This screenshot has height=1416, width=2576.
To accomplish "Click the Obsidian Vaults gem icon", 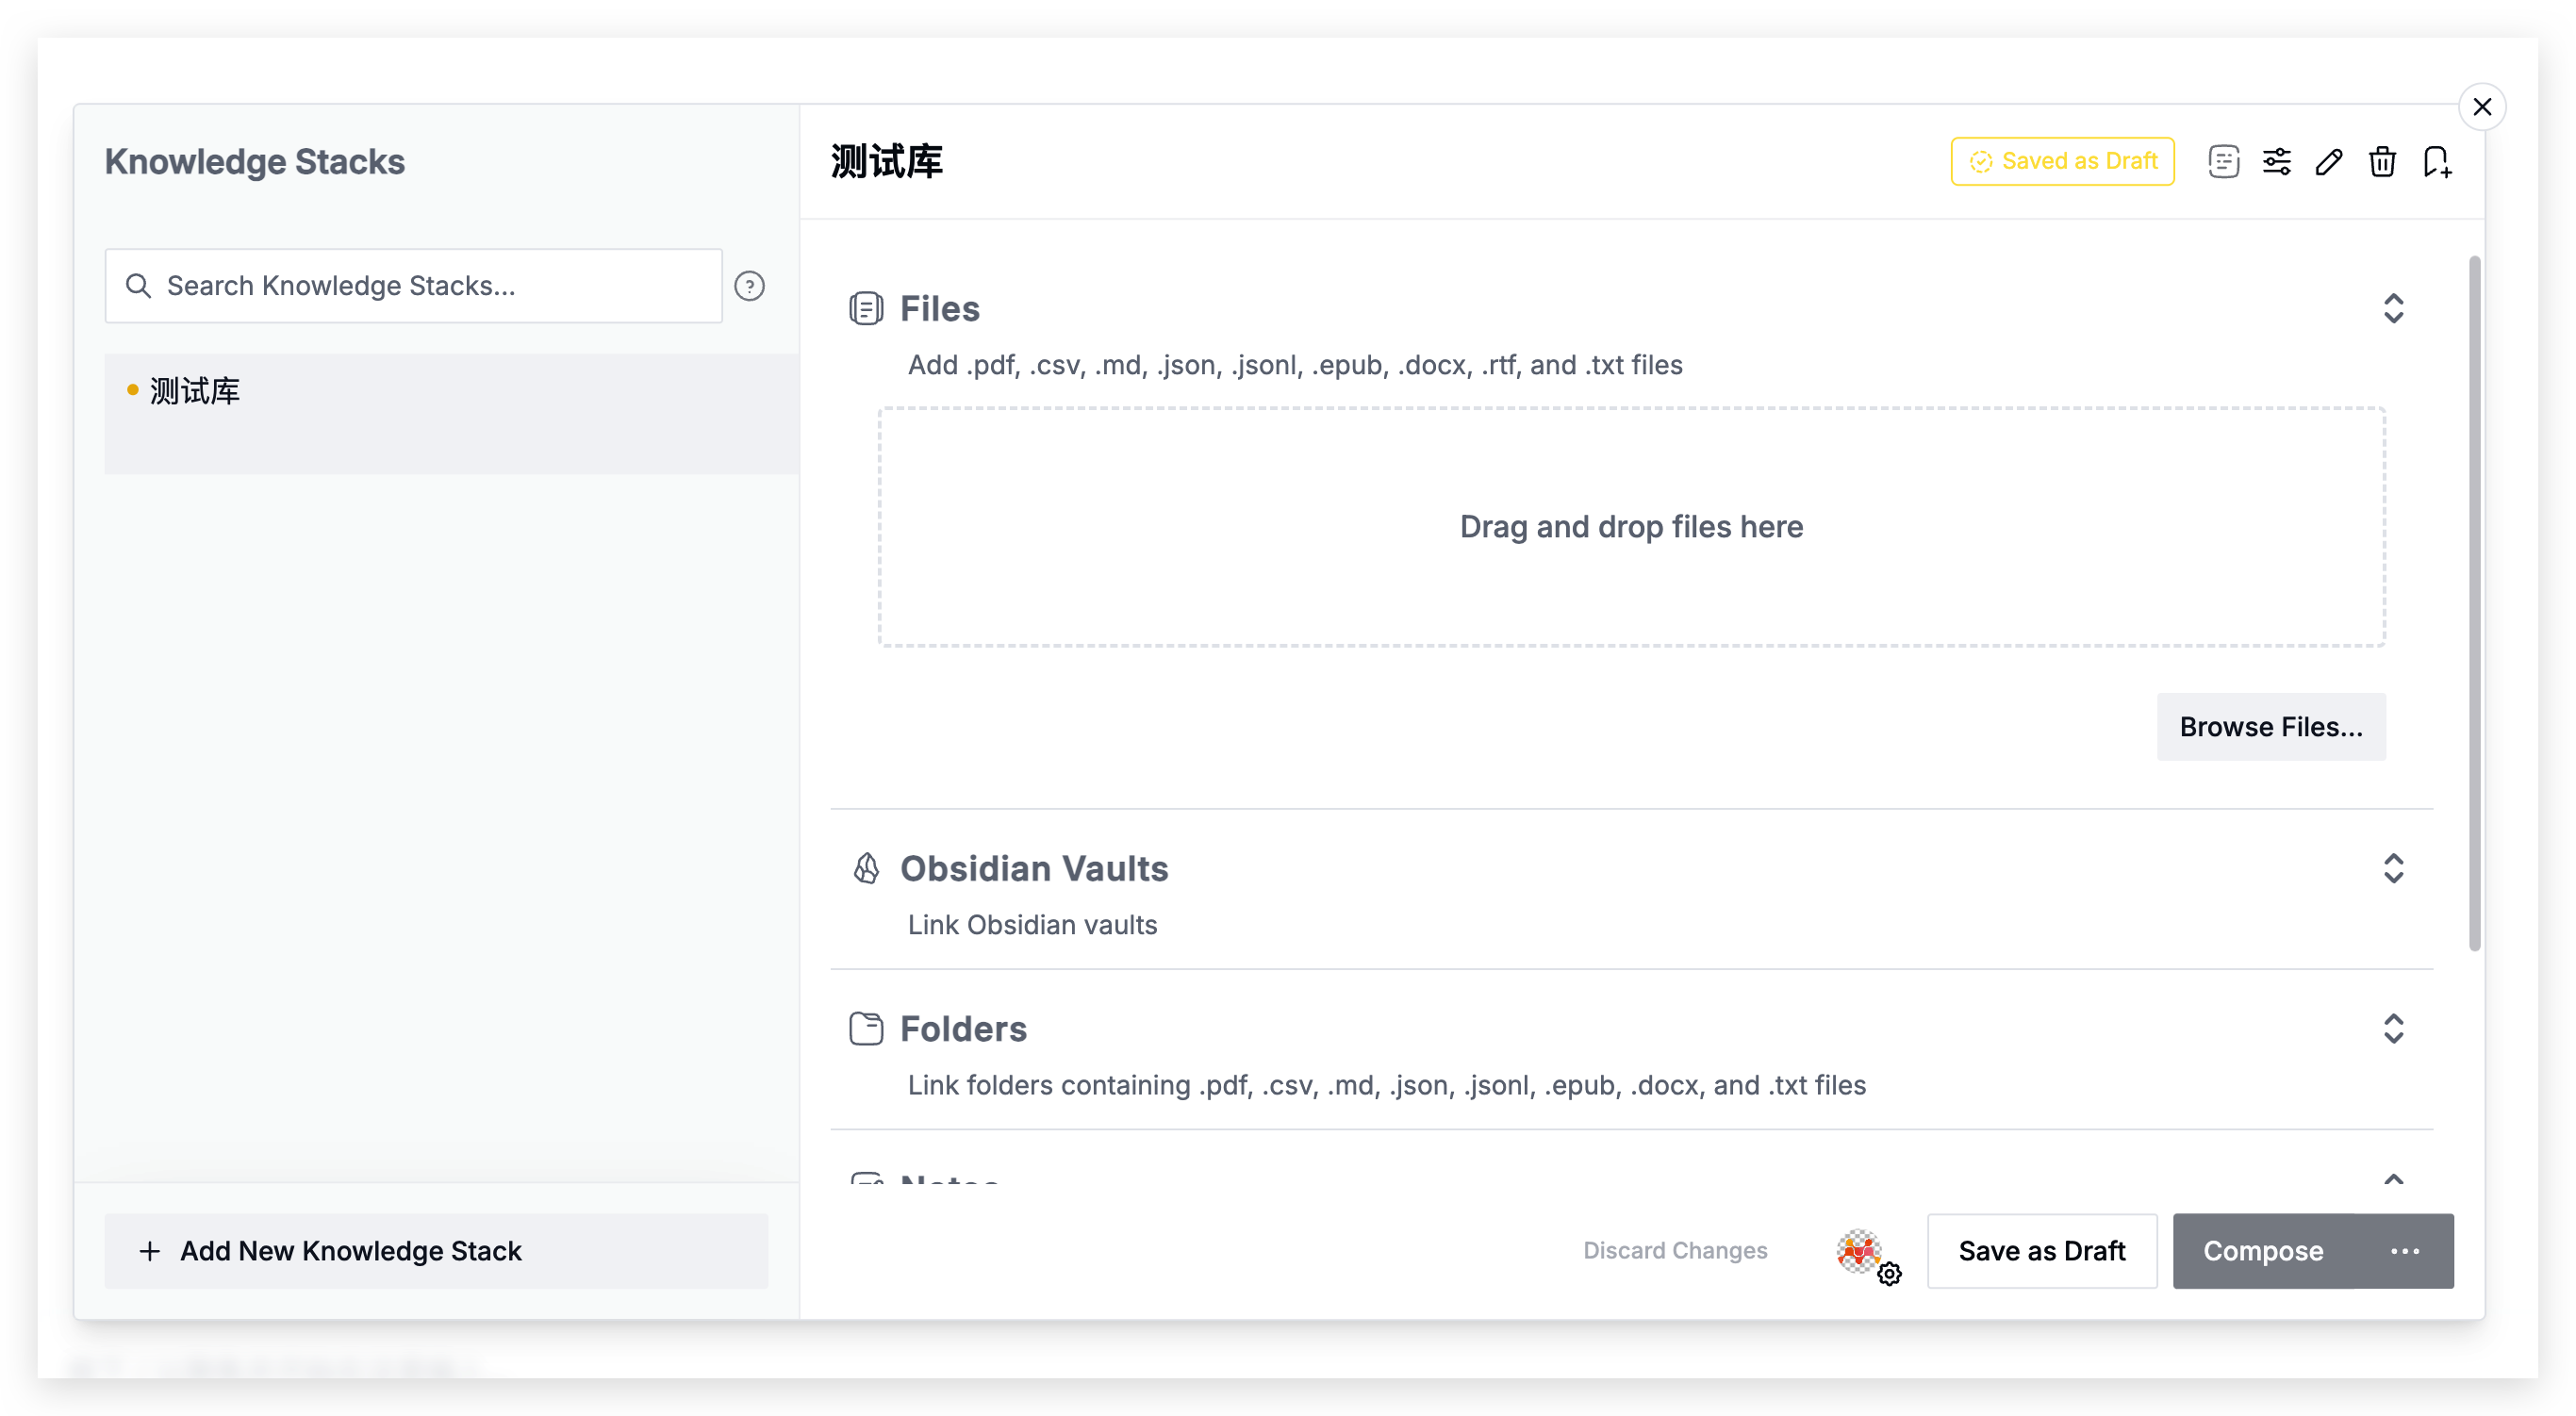I will point(866,868).
